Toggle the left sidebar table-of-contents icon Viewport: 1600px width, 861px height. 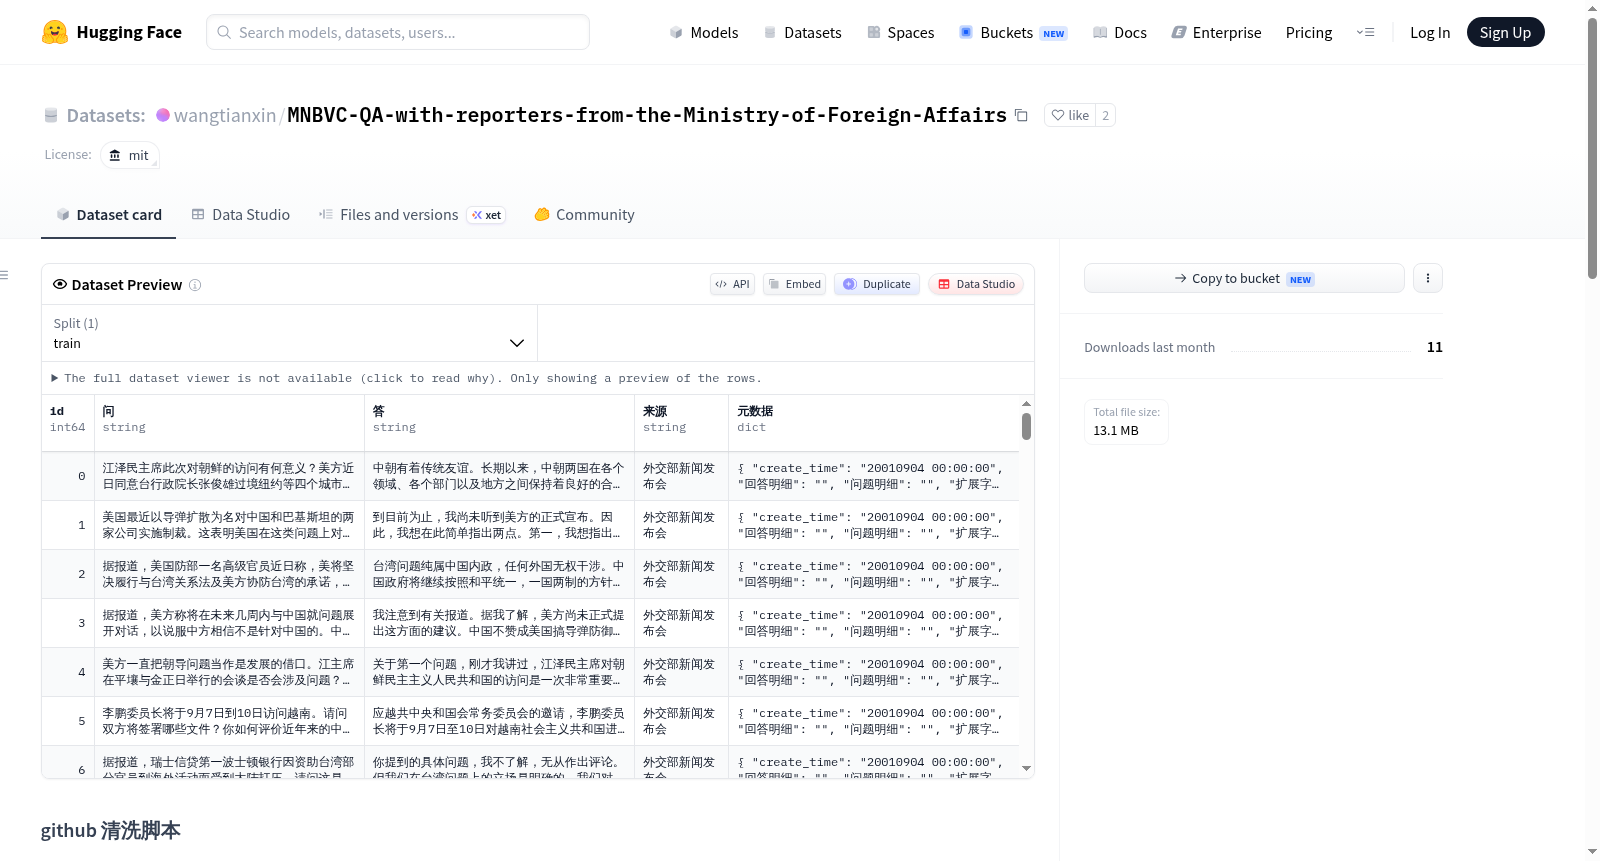[5, 275]
